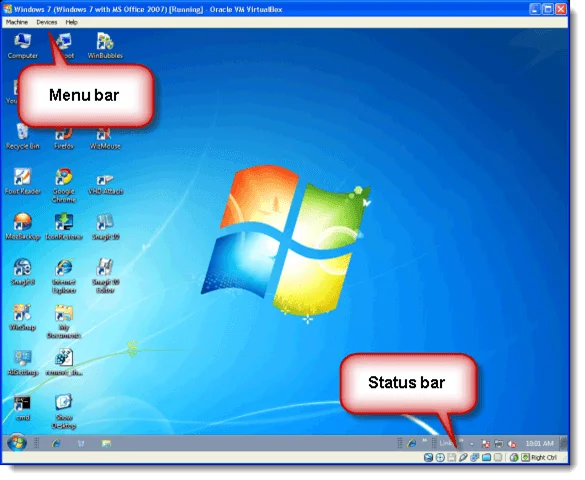The width and height of the screenshot is (585, 480).
Task: Launch Internet Explorer pinned beside Start
Action: 56,443
